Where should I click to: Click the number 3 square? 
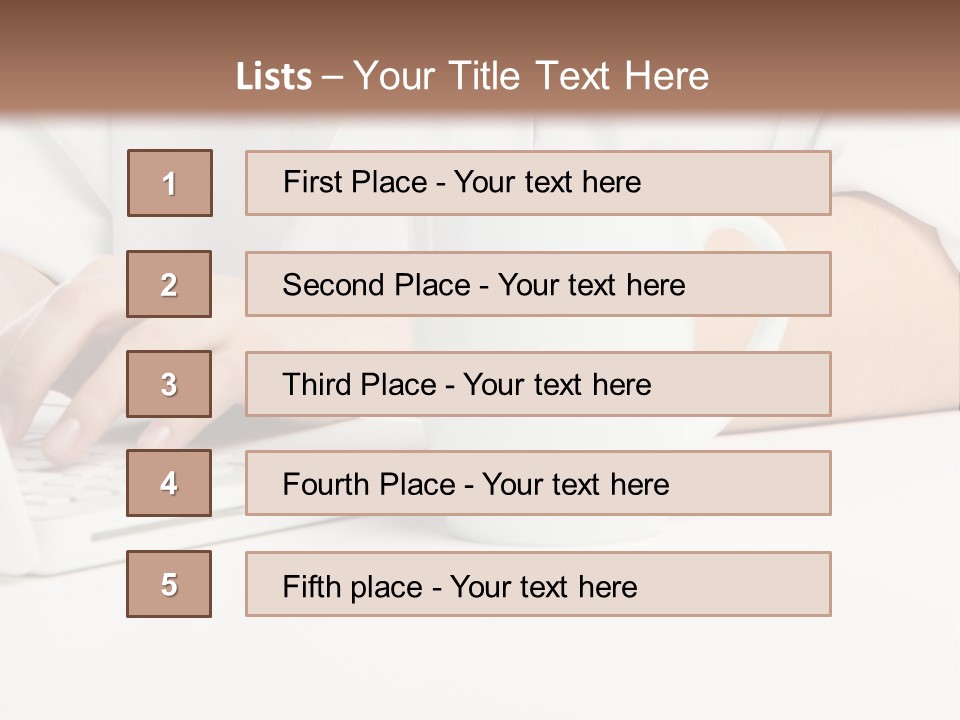[x=169, y=384]
